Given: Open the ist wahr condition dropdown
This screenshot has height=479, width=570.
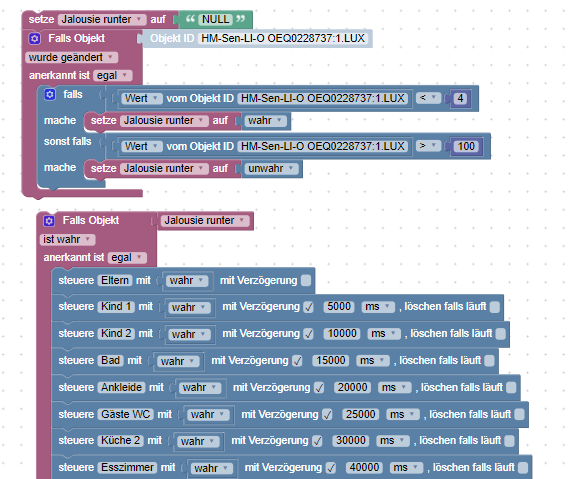Looking at the screenshot, I should coord(67,240).
